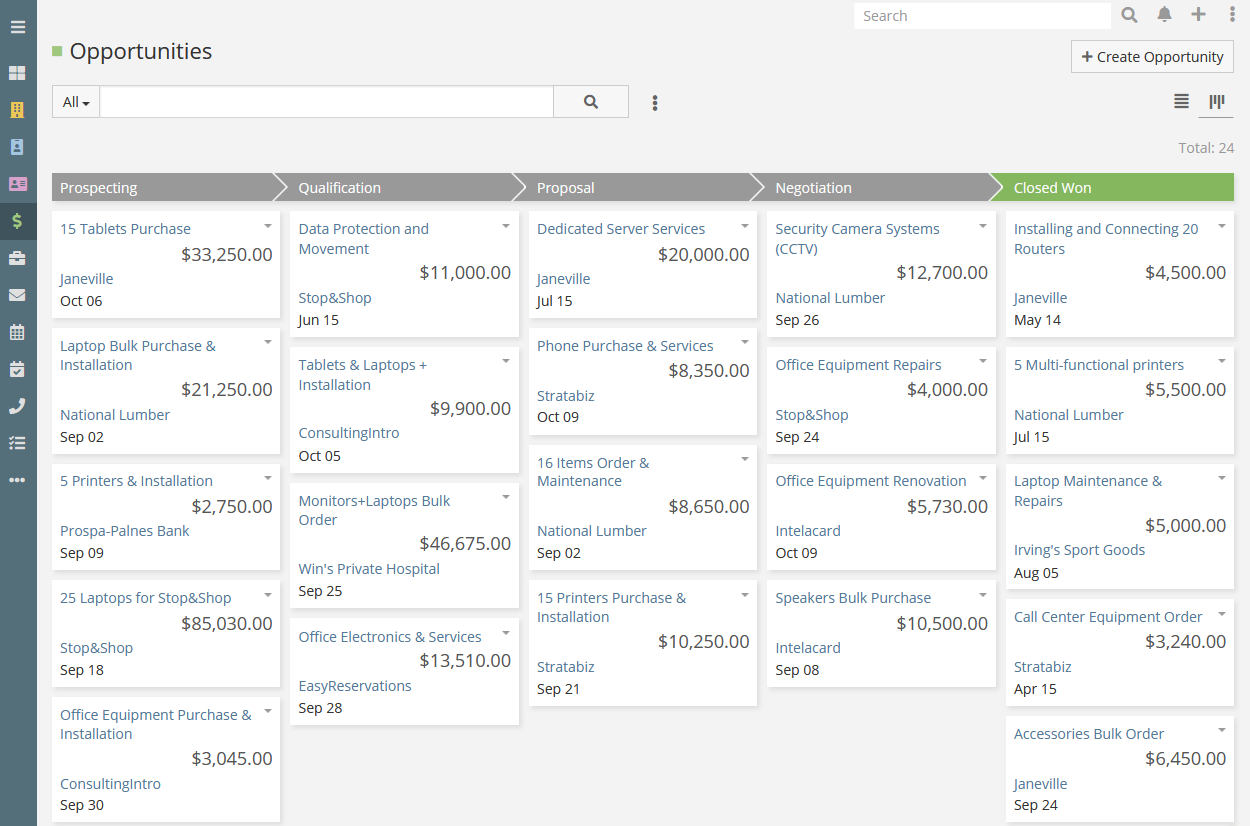Image resolution: width=1250 pixels, height=826 pixels.
Task: Open dropdown arrow on 15 Tablets Purchase card
Action: tap(268, 226)
